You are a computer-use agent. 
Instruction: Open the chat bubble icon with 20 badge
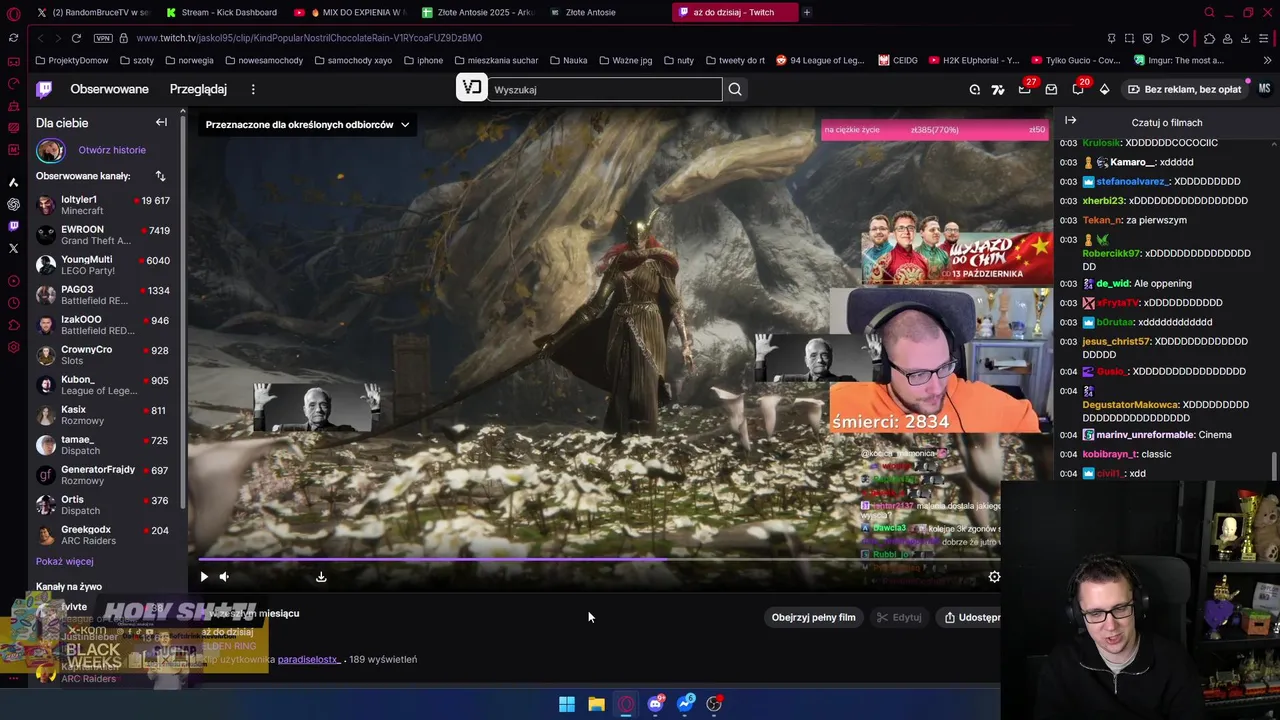point(1078,89)
